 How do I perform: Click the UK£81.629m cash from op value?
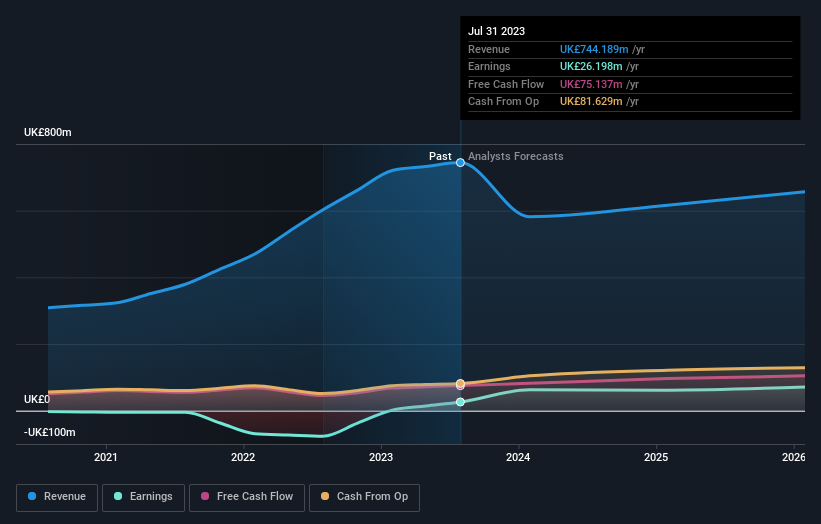(591, 102)
